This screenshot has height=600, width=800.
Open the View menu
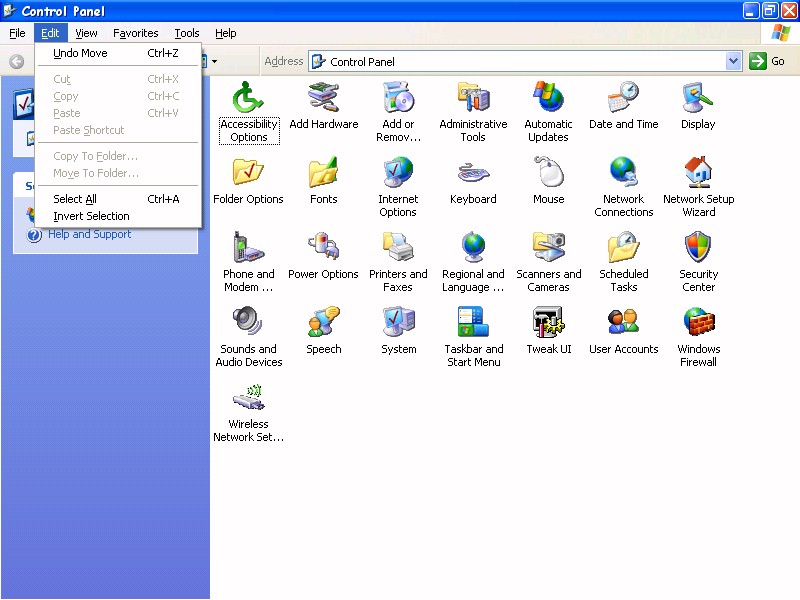point(86,33)
